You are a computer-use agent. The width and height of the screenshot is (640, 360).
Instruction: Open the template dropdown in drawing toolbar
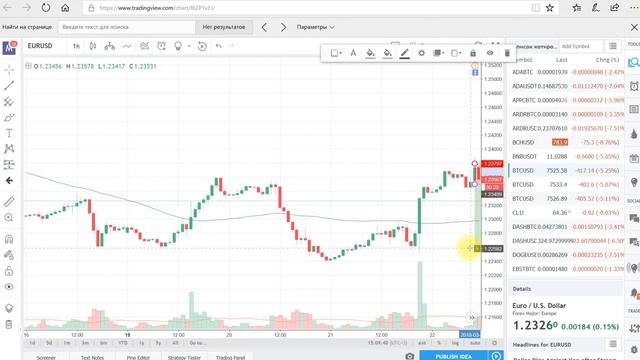tap(336, 53)
